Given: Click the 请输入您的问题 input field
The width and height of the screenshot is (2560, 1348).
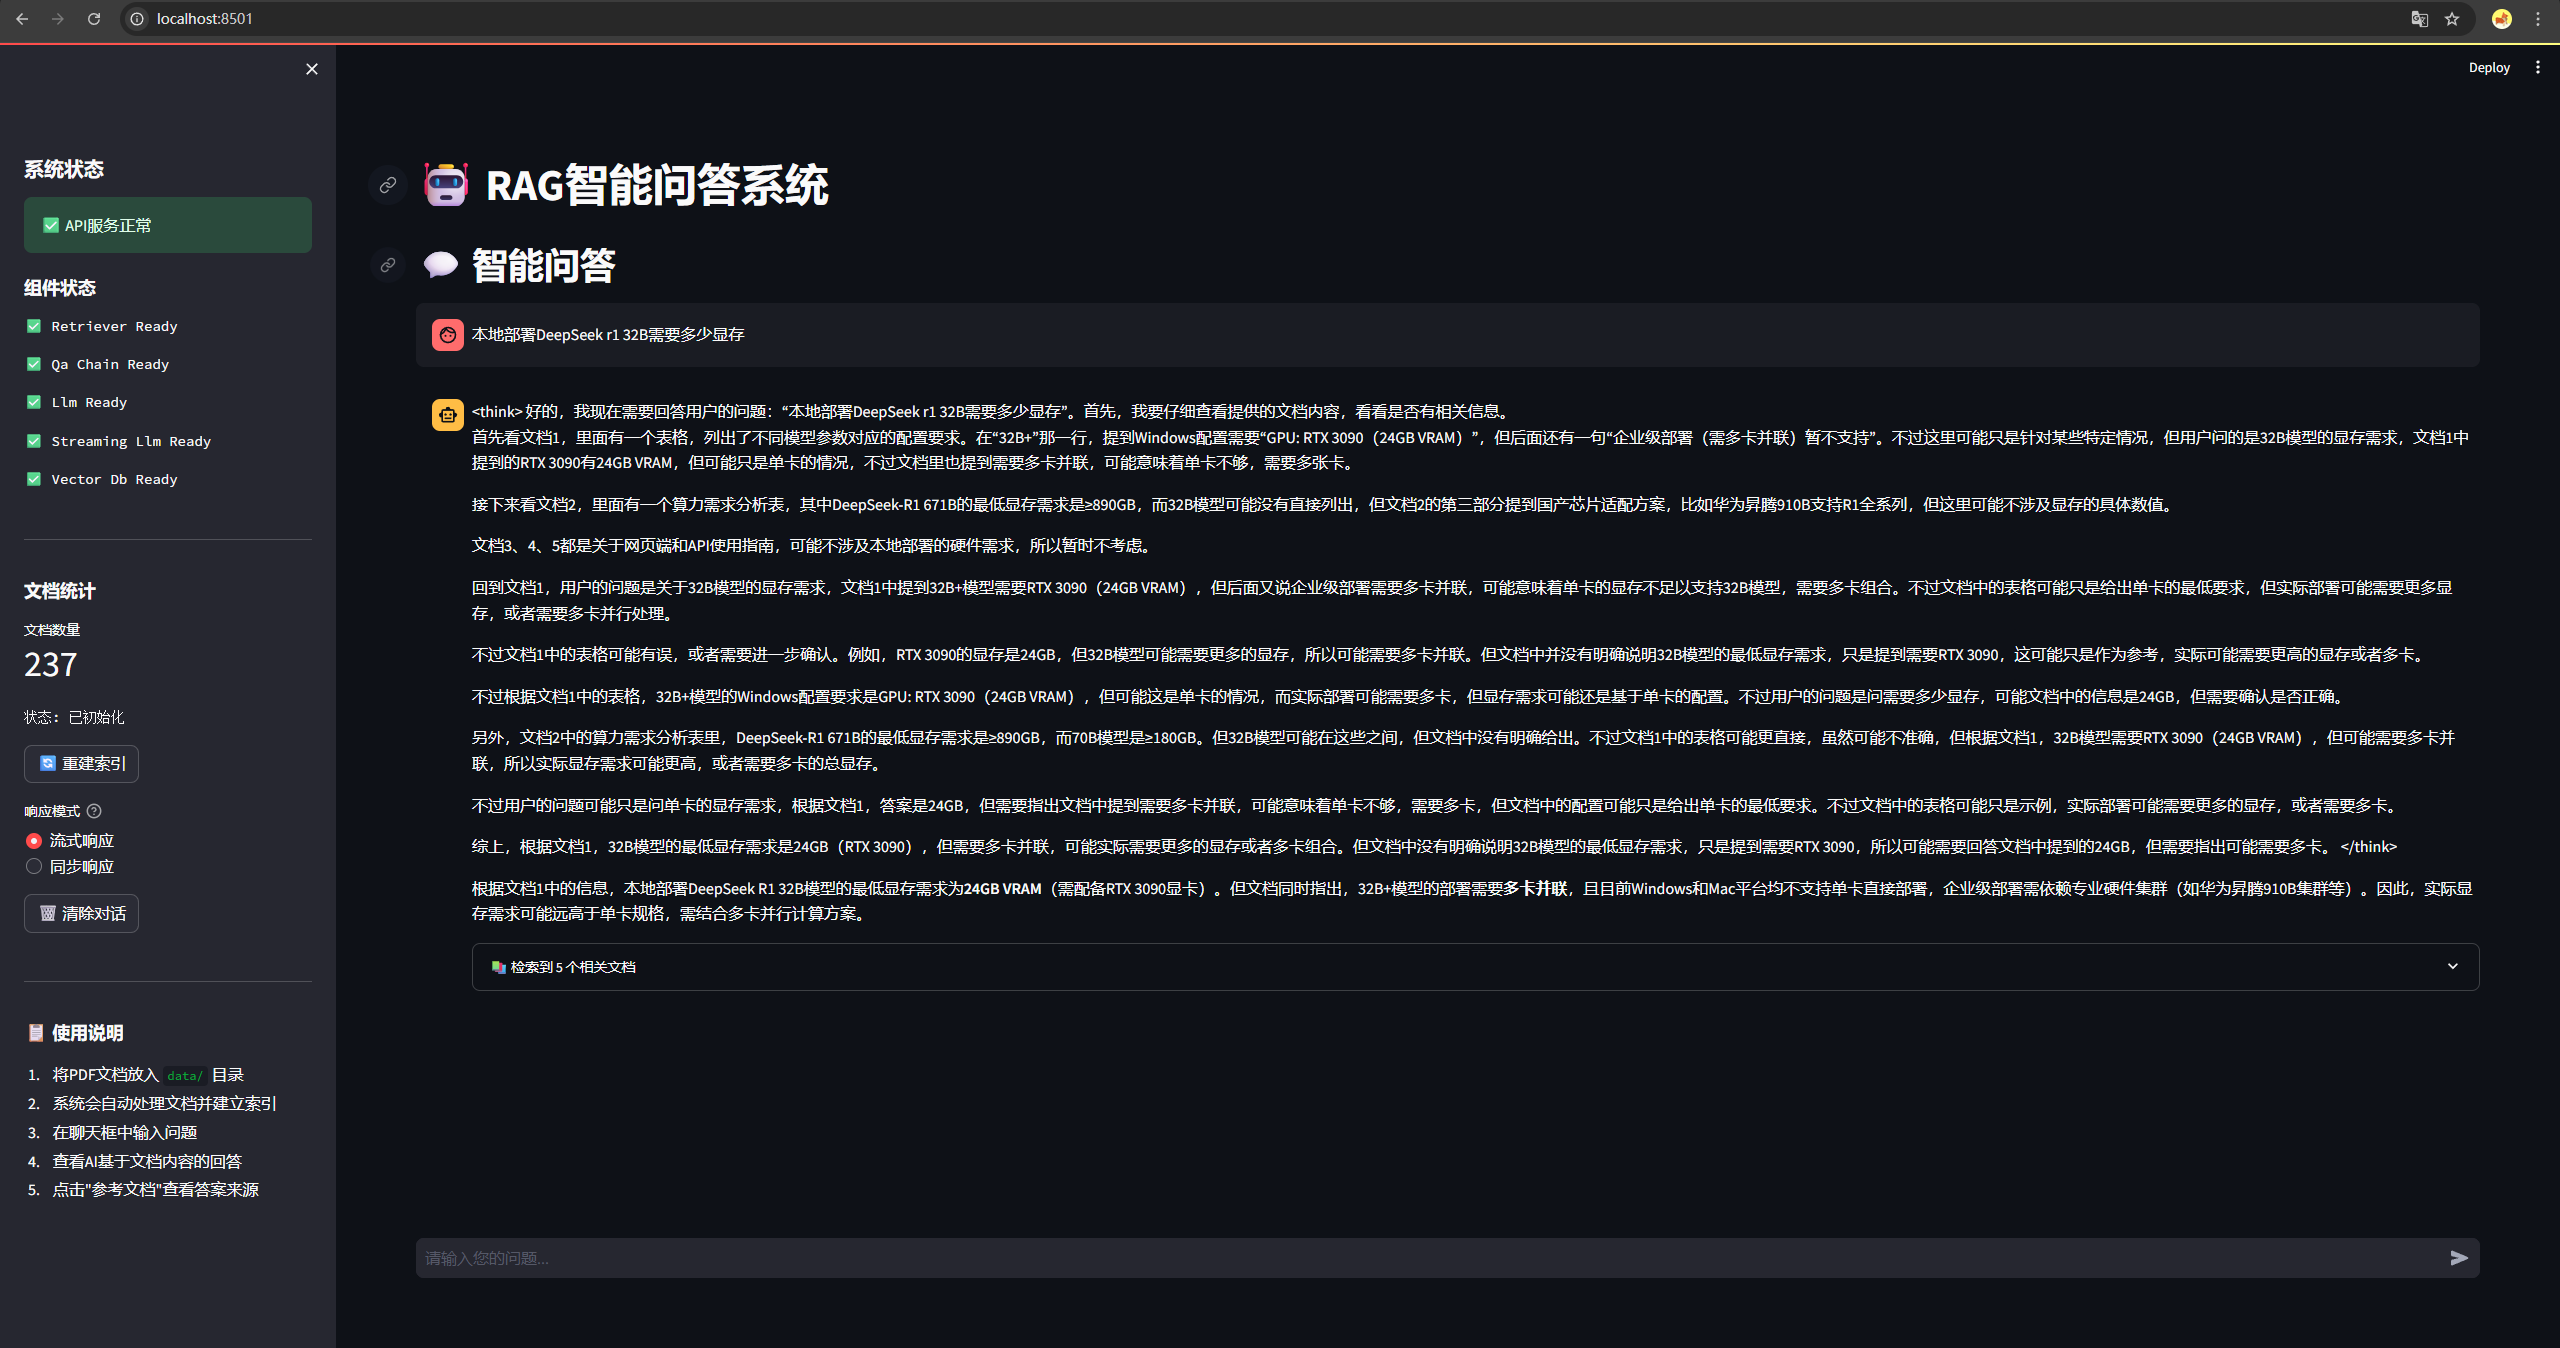Looking at the screenshot, I should tap(1200, 1258).
